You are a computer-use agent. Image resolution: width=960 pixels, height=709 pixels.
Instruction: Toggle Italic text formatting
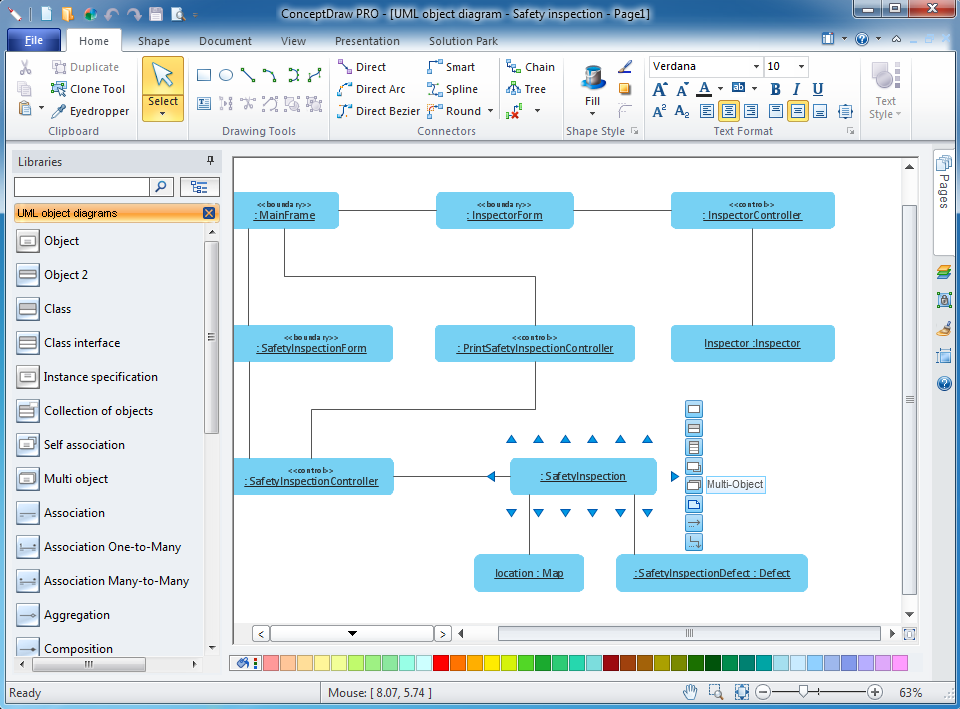(796, 89)
